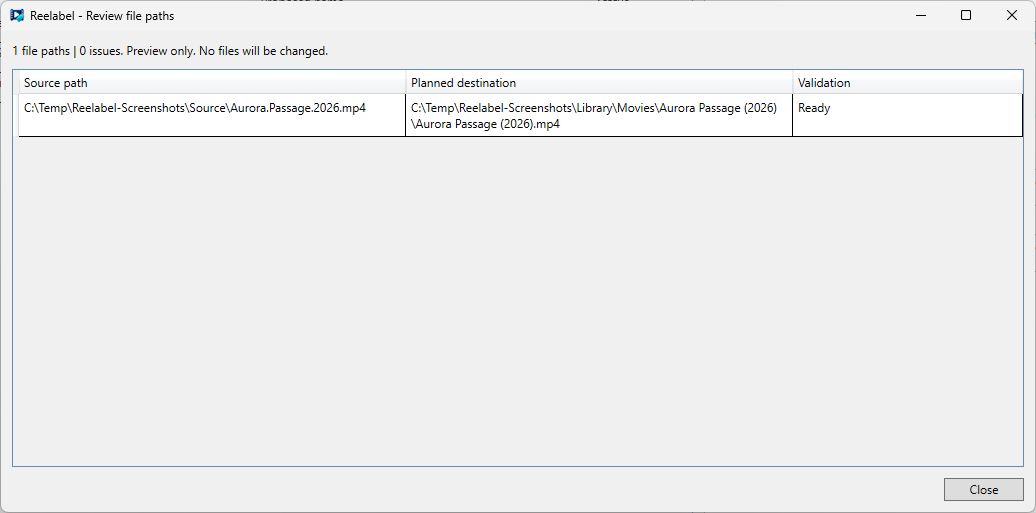This screenshot has height=513, width=1036.
Task: Click the file paths summary status text
Action: 170,51
